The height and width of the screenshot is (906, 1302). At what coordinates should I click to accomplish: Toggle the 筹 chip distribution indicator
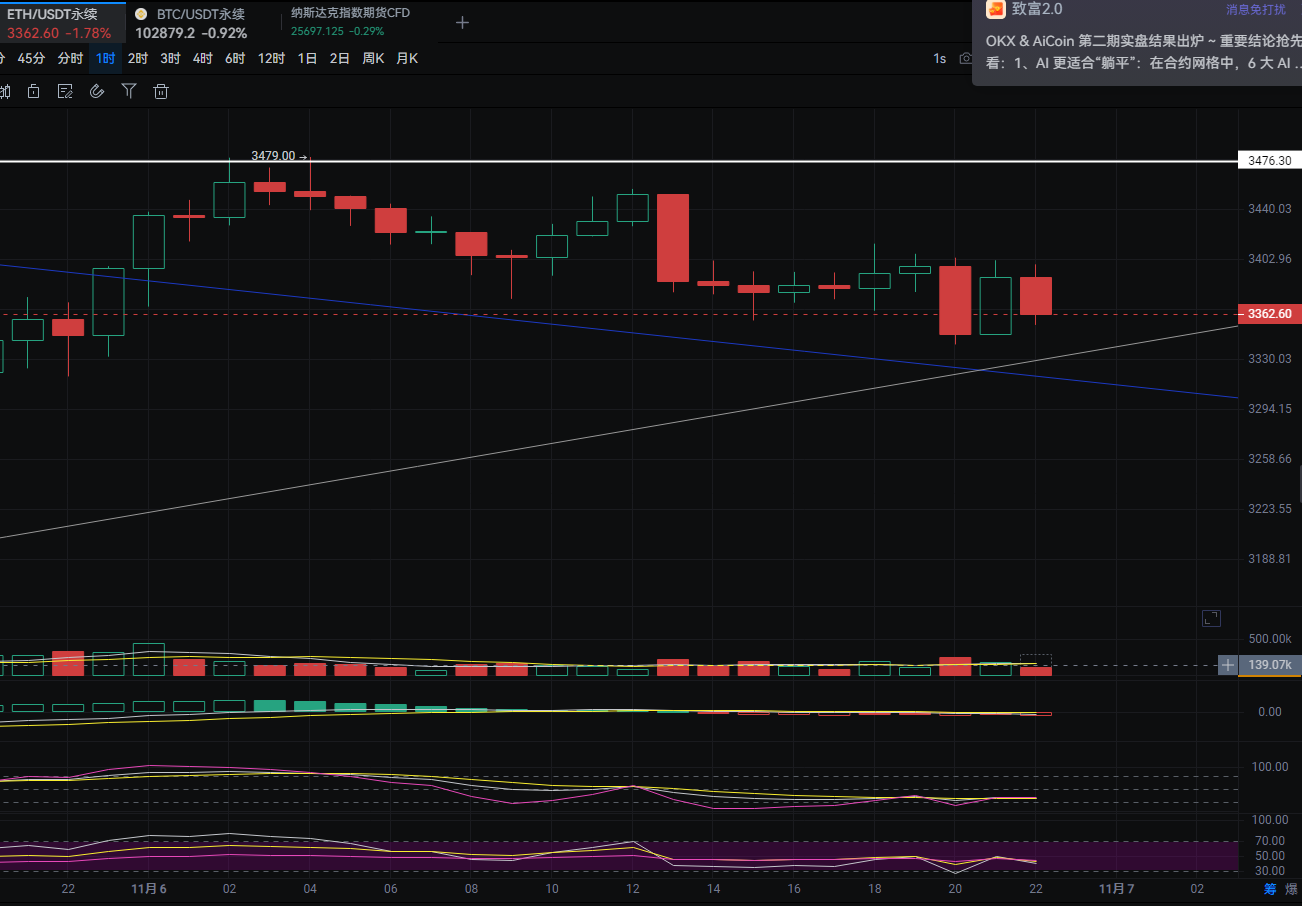pos(1270,888)
